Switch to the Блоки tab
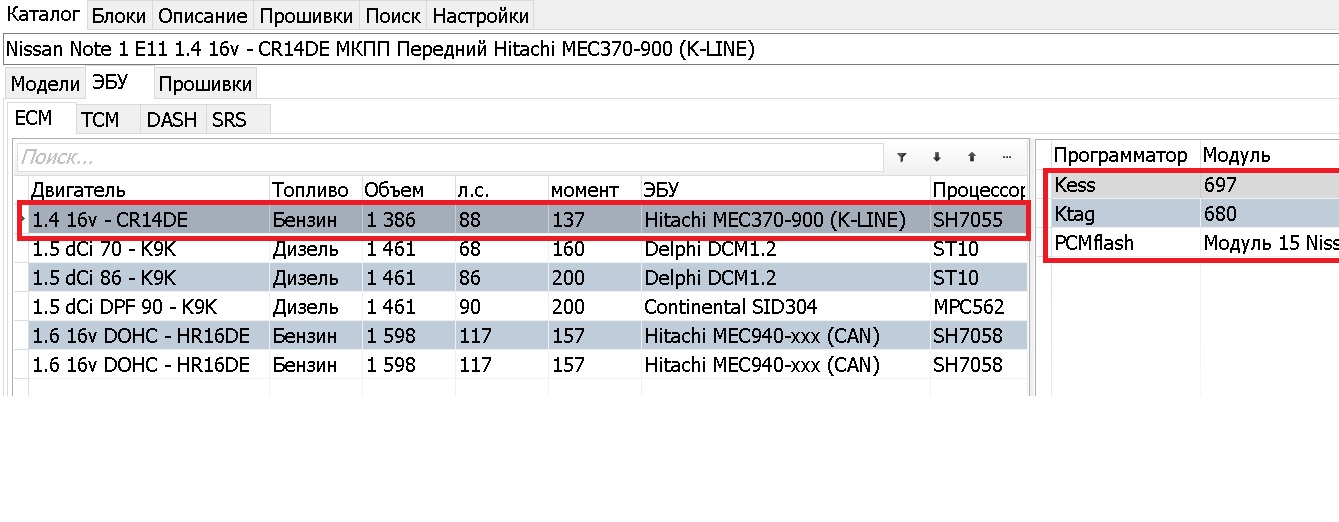The height and width of the screenshot is (522, 1339). (x=119, y=16)
